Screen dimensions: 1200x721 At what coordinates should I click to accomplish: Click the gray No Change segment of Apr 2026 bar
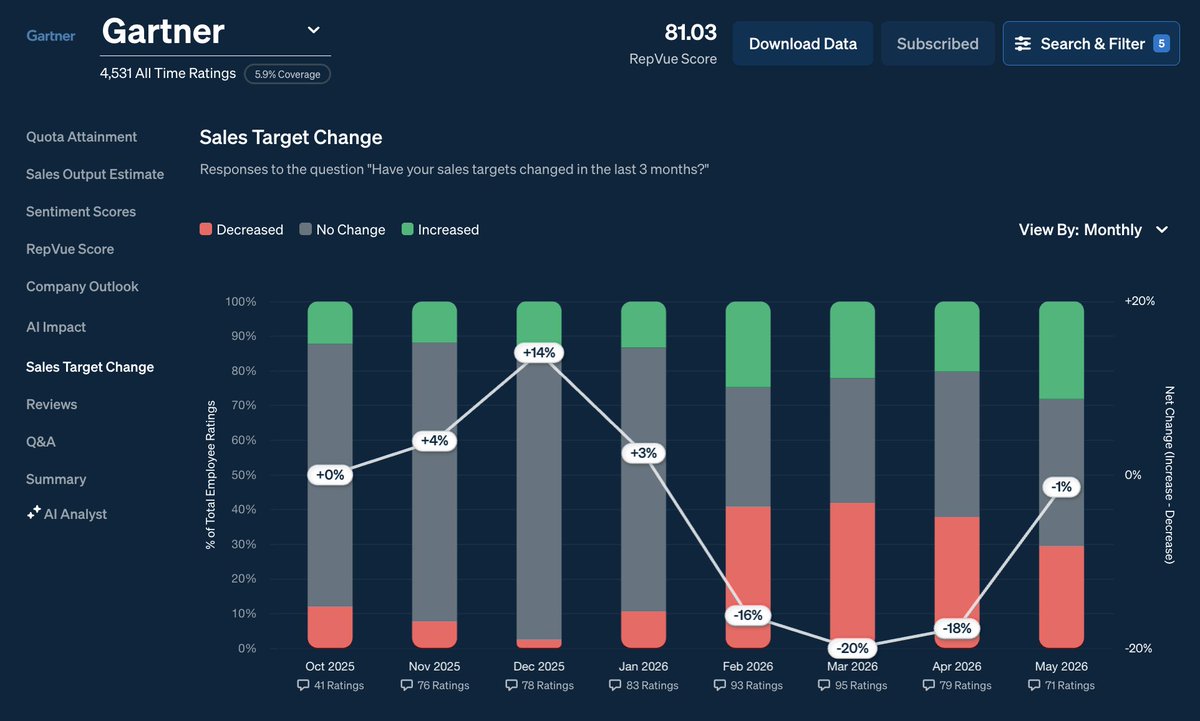point(957,444)
